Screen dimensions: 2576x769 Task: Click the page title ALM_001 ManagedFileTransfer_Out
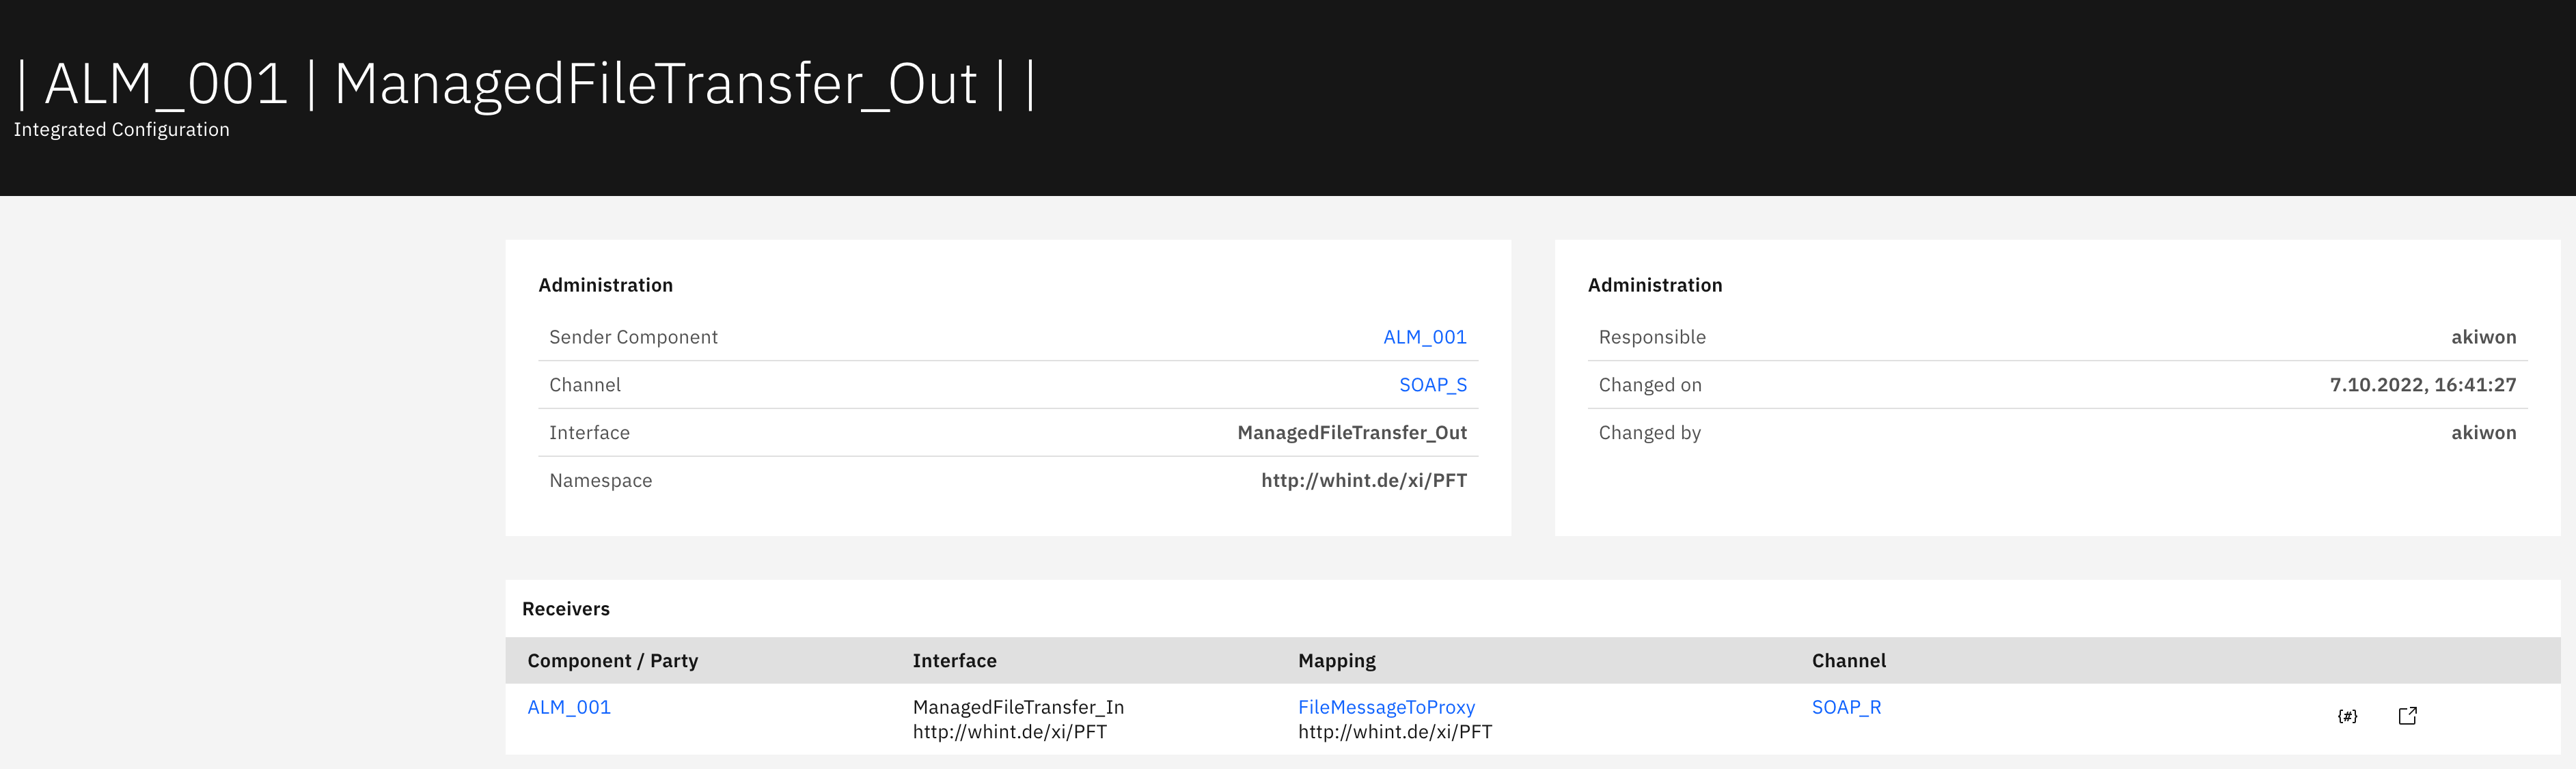point(525,84)
